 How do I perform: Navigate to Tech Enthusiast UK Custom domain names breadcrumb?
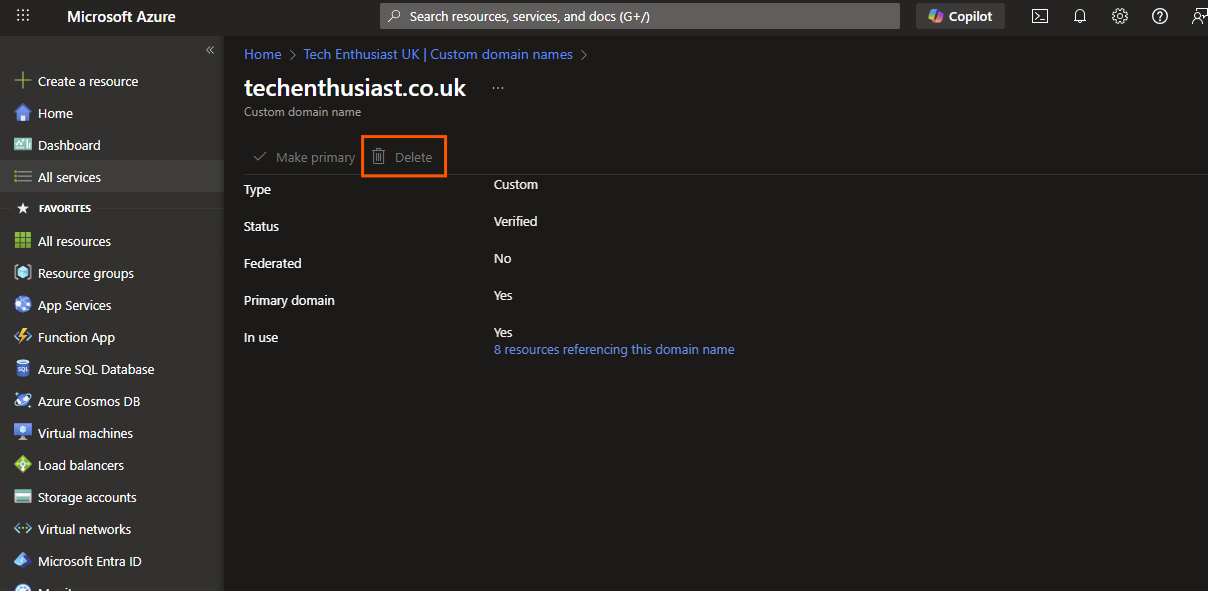(x=437, y=54)
